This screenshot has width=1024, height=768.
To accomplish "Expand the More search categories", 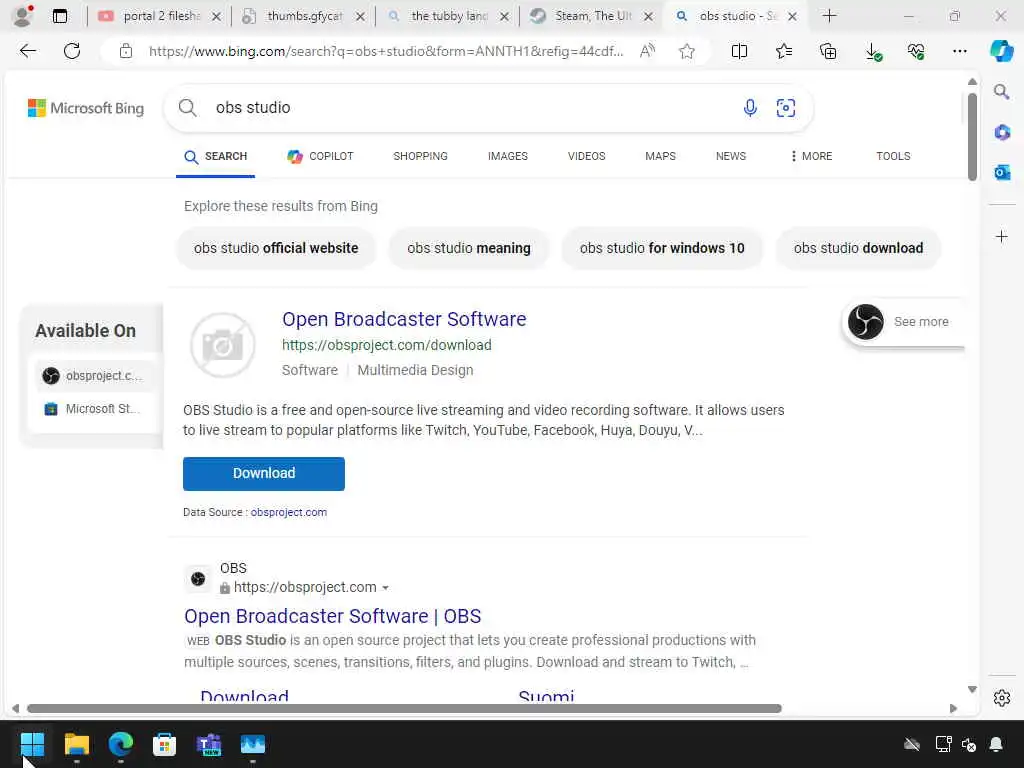I will pos(811,156).
